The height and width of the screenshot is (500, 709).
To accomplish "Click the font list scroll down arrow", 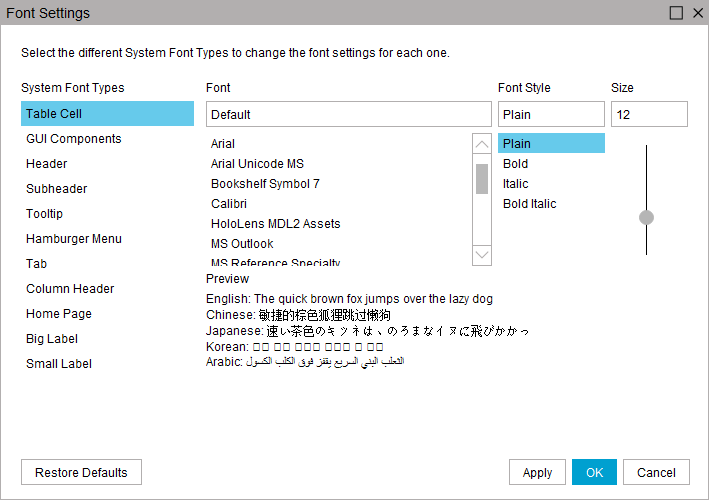I will click(x=482, y=255).
